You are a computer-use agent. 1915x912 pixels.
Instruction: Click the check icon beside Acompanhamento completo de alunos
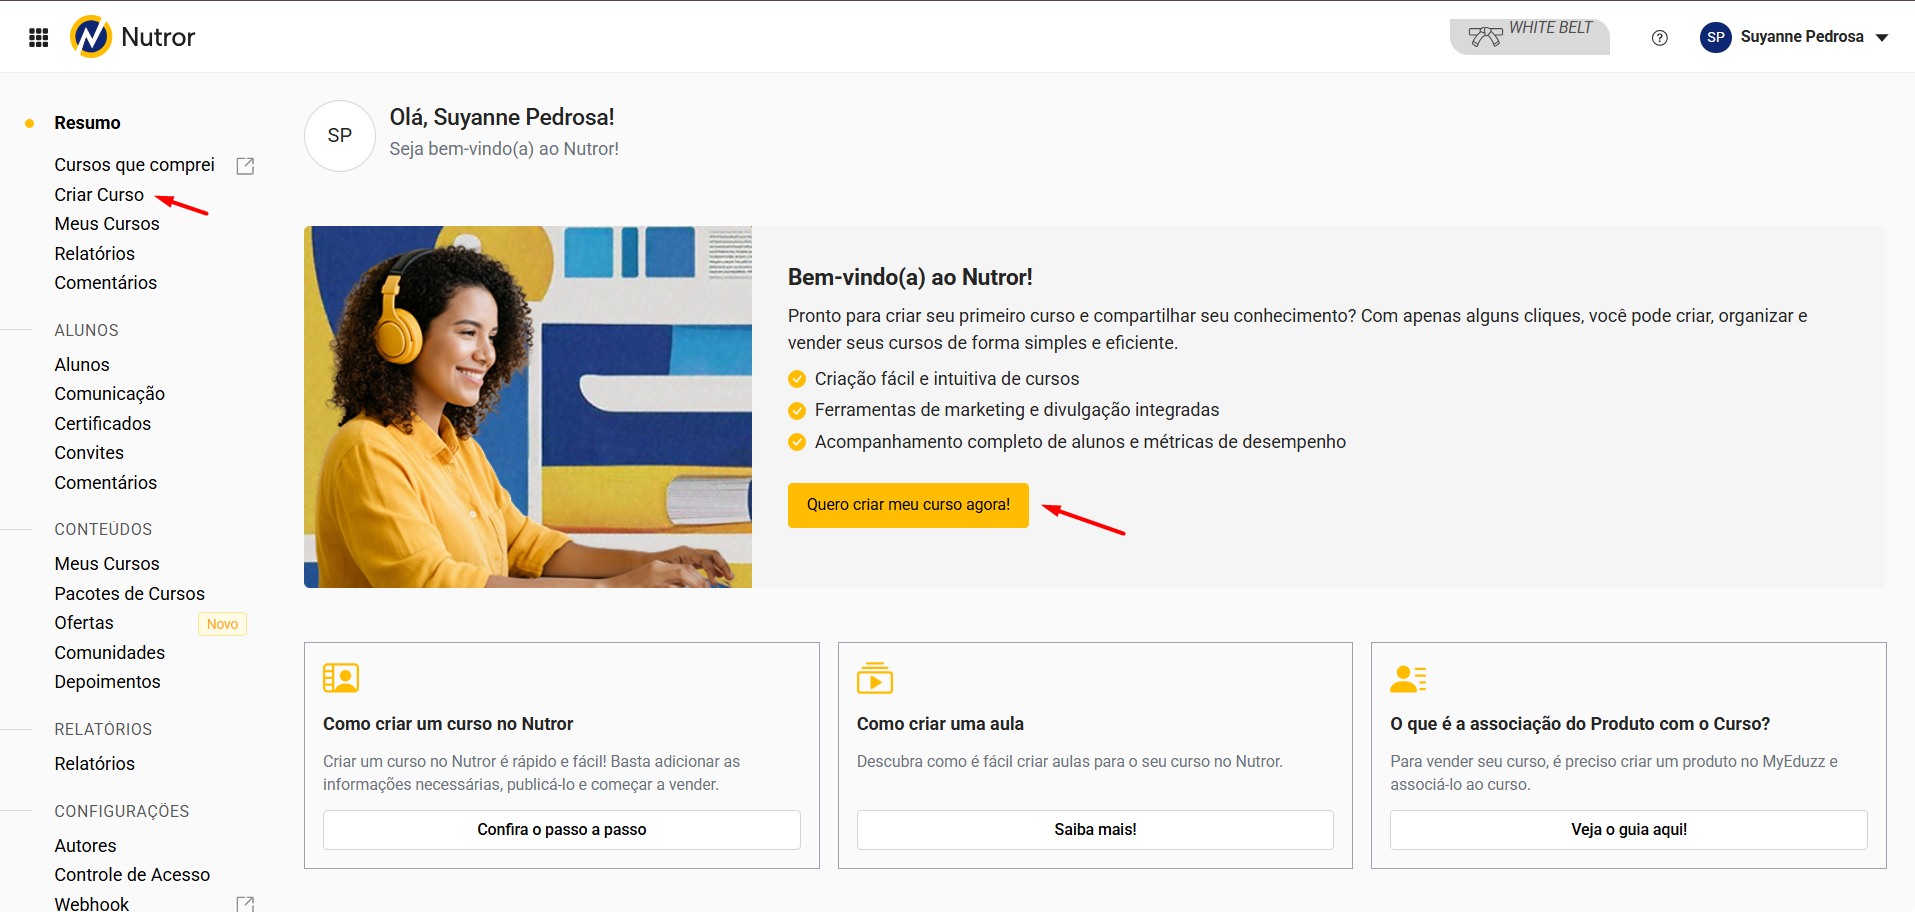point(797,442)
